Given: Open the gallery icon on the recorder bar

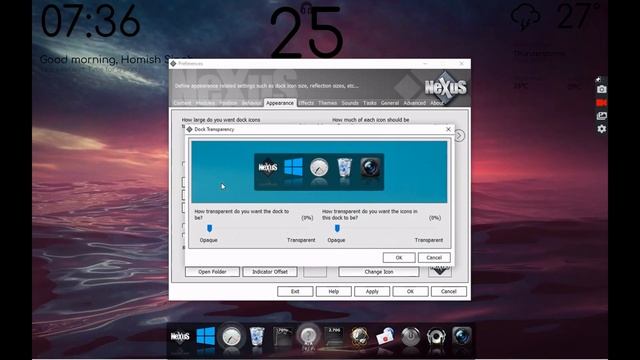Looking at the screenshot, I should (x=602, y=116).
